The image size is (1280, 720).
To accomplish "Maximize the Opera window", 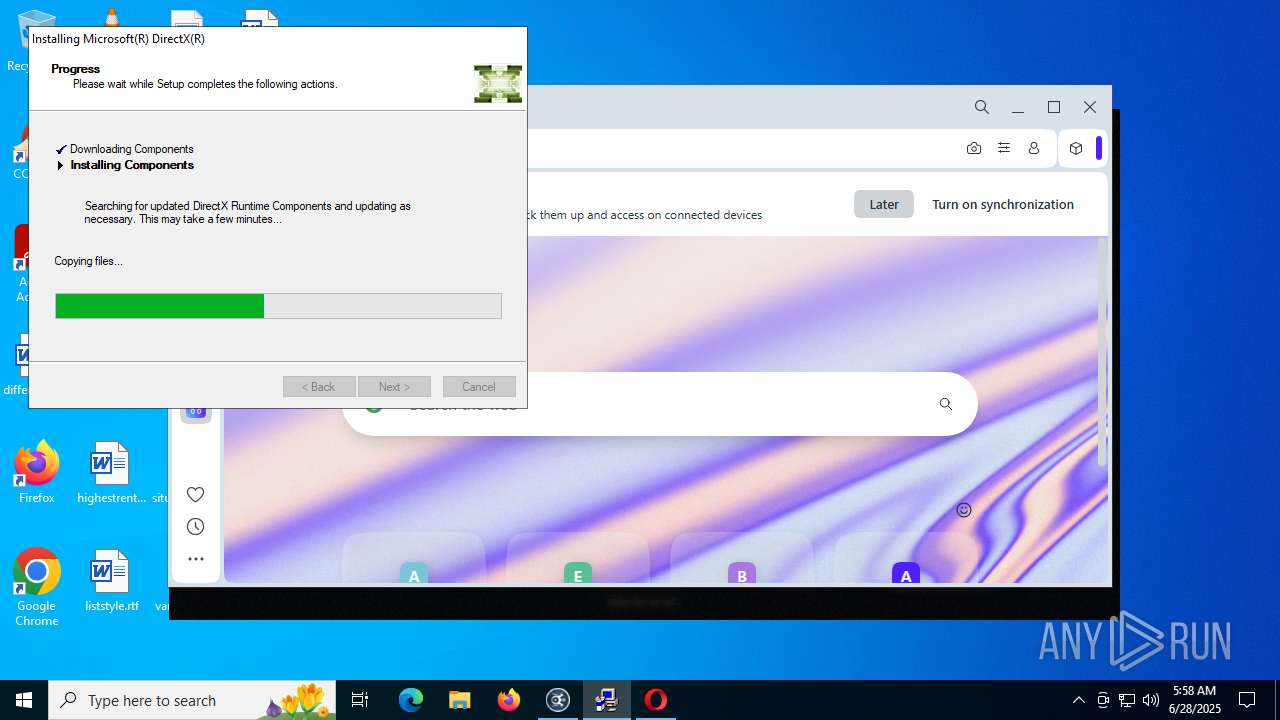I will [x=1053, y=107].
